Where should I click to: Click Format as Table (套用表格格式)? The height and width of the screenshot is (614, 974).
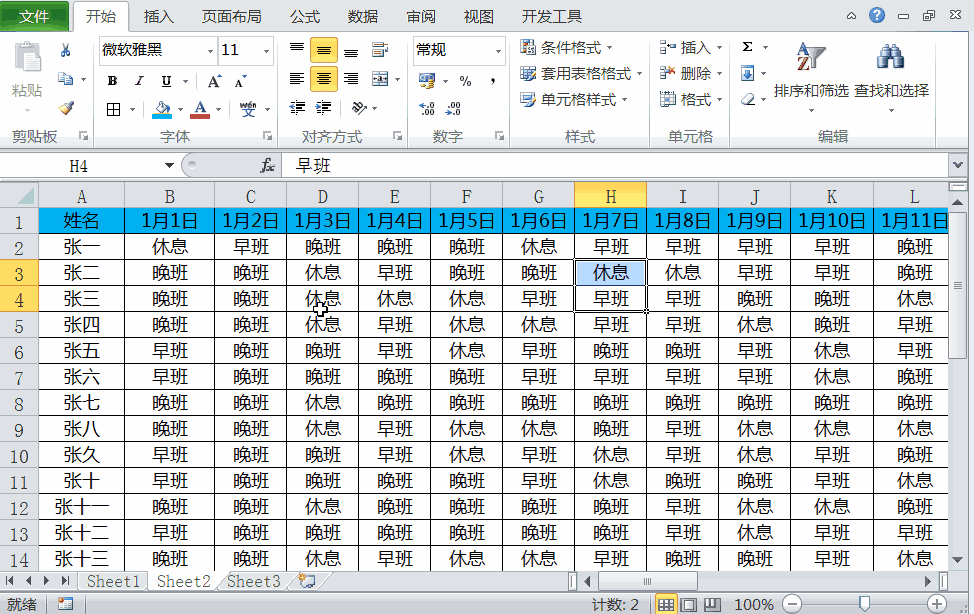[578, 74]
